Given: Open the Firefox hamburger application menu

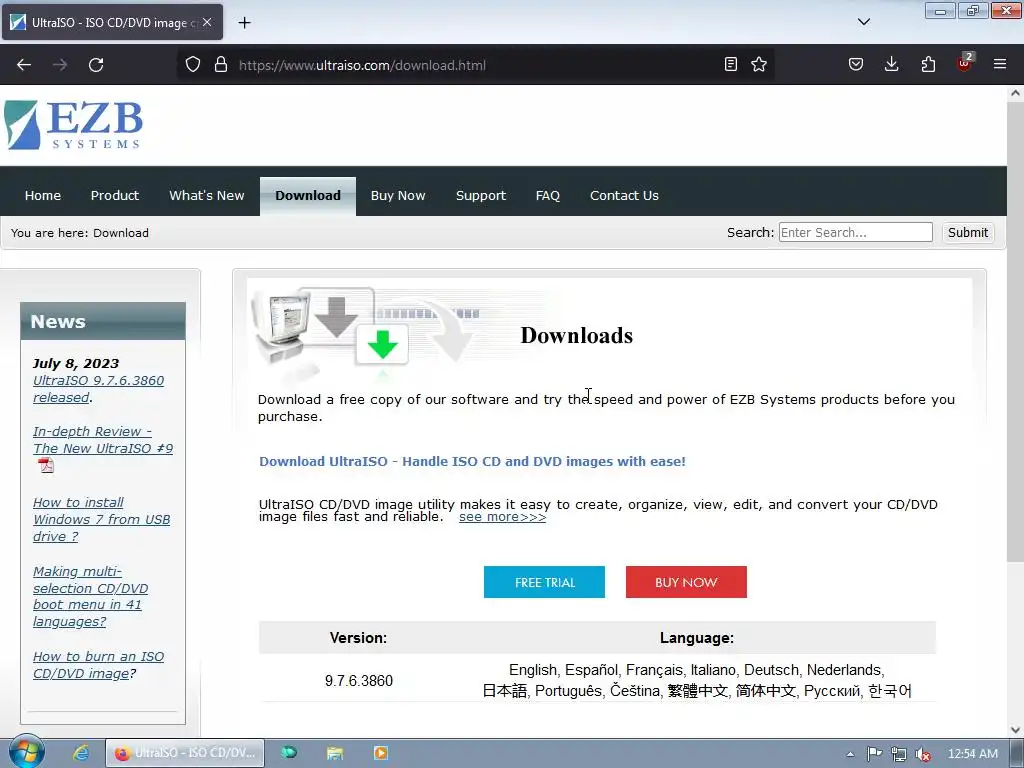Looking at the screenshot, I should pos(1000,65).
